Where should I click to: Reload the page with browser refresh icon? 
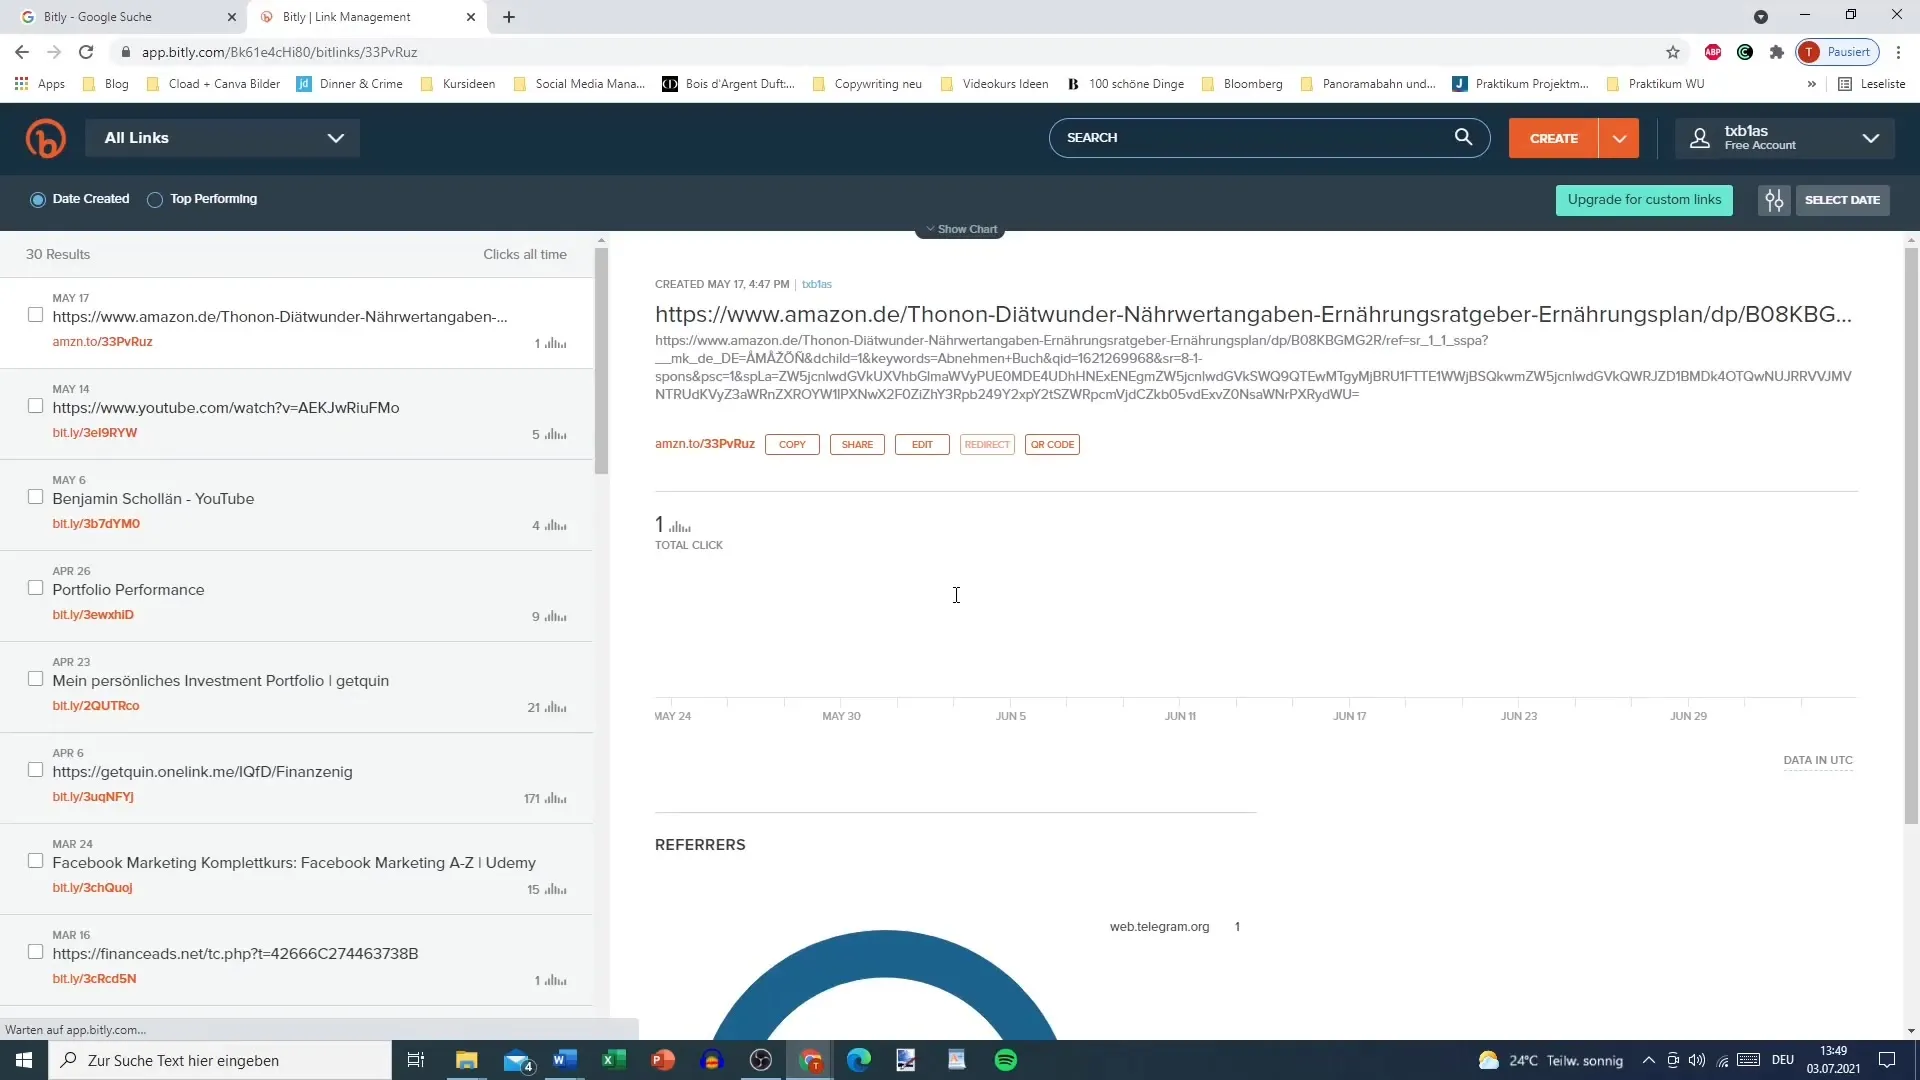coord(86,52)
